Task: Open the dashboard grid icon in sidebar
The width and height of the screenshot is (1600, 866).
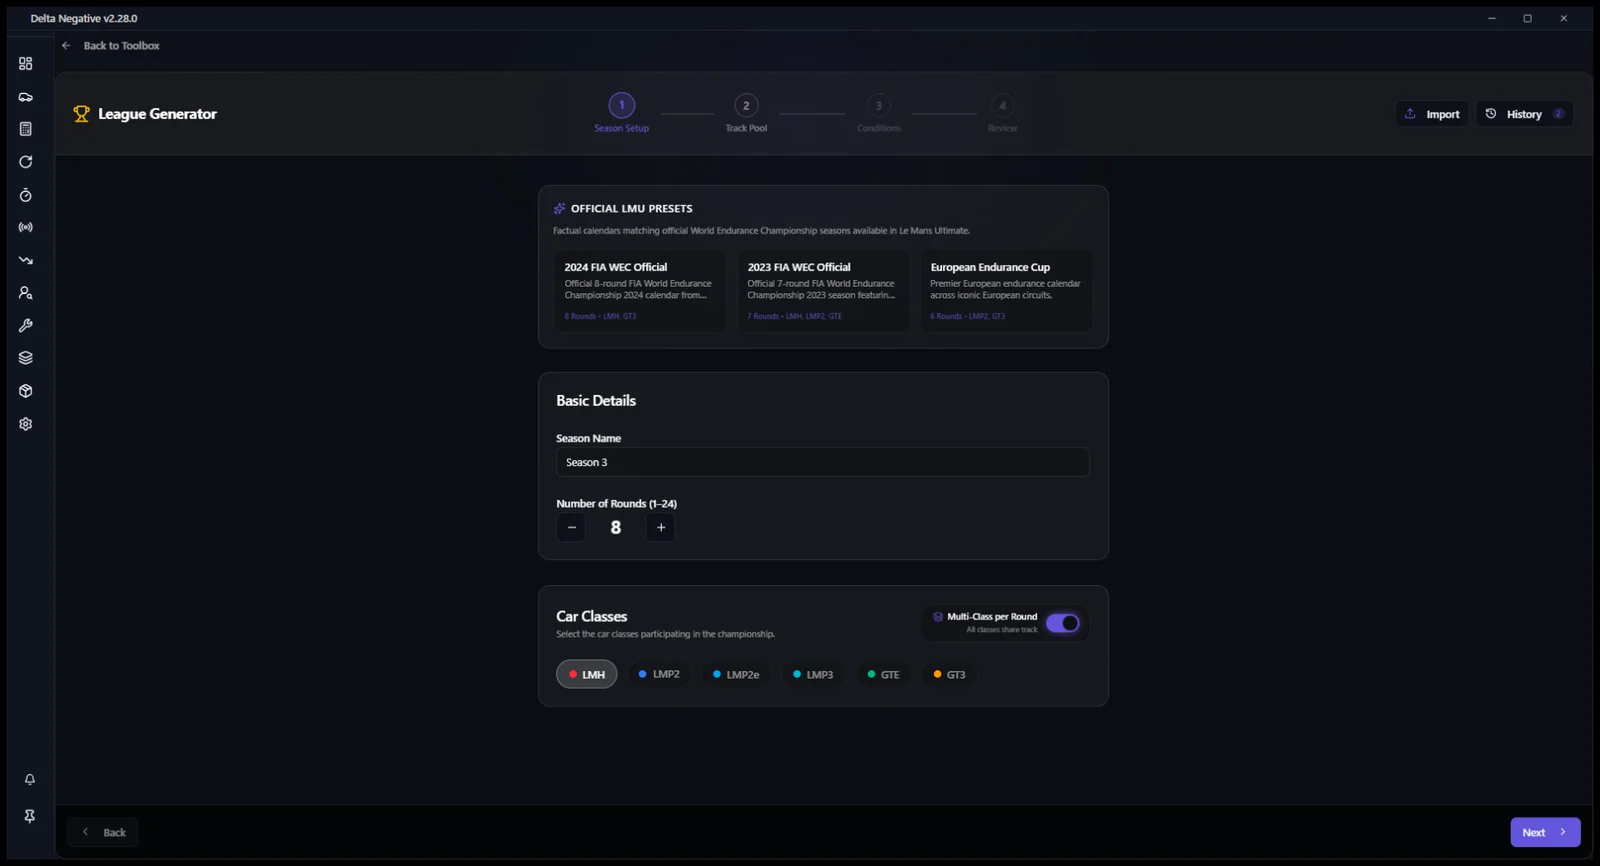Action: [26, 64]
